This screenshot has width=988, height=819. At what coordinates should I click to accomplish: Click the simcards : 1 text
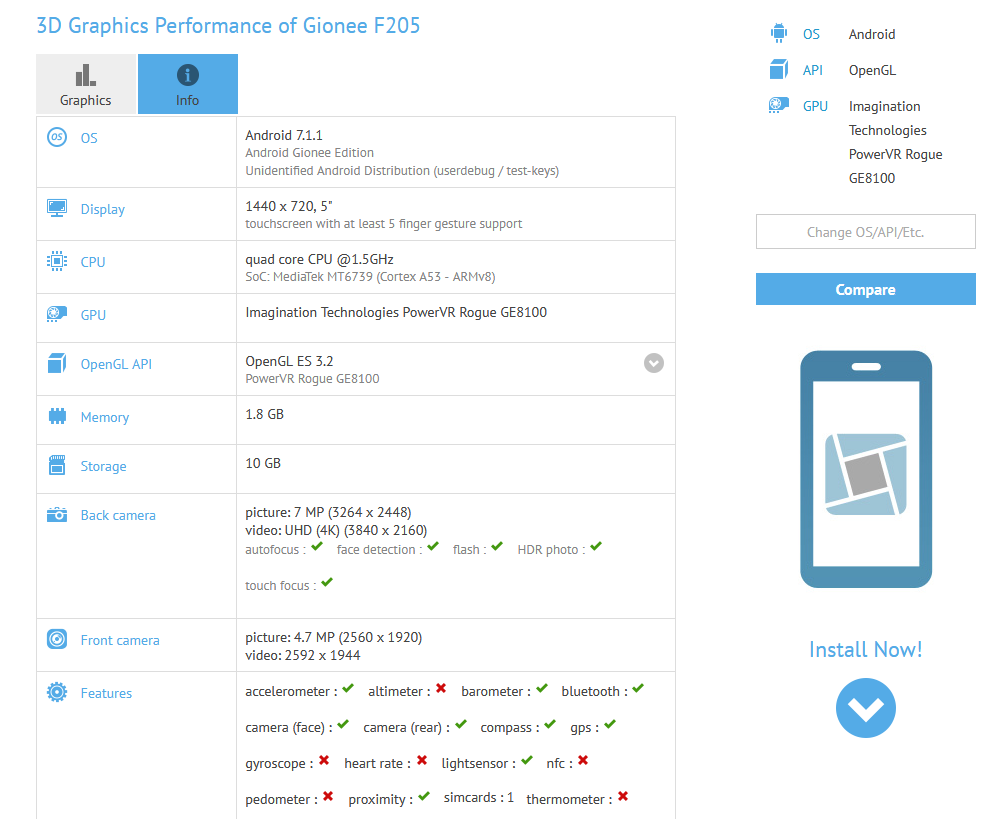(479, 798)
